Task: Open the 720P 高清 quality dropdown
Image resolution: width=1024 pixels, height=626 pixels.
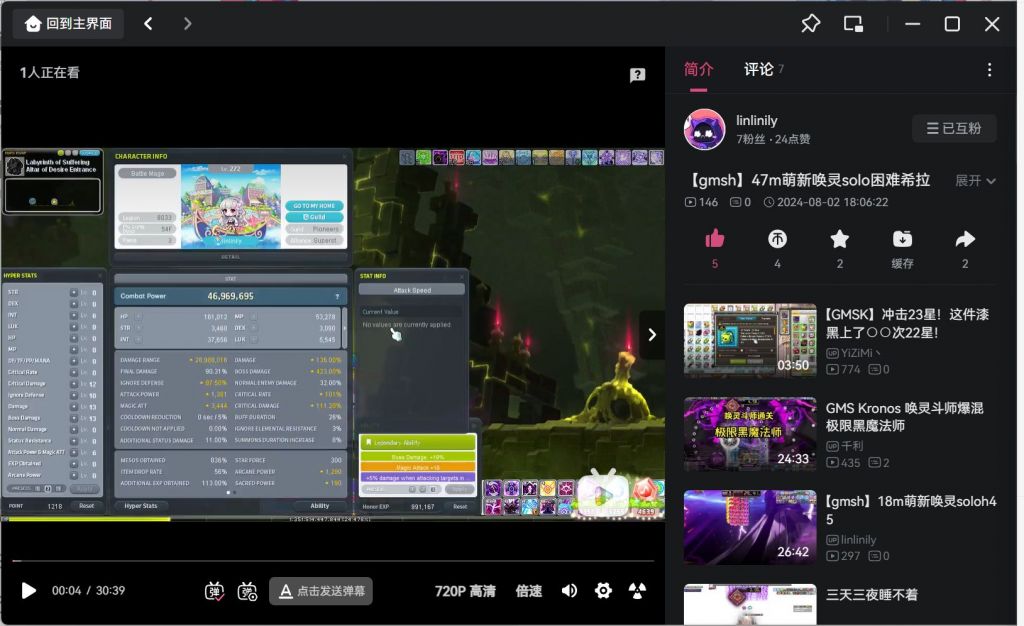Action: coord(465,591)
